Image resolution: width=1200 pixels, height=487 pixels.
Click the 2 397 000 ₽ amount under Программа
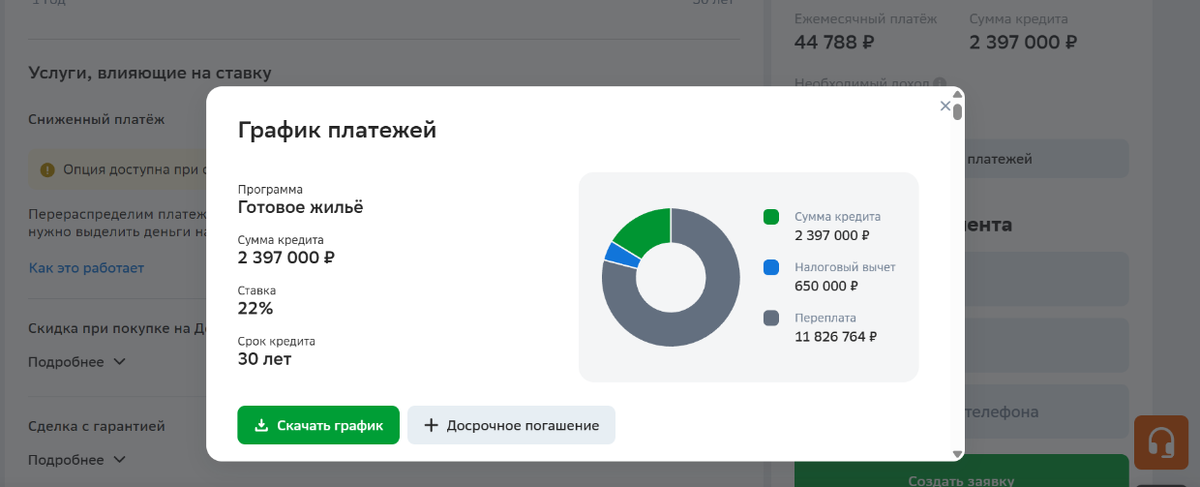(286, 257)
